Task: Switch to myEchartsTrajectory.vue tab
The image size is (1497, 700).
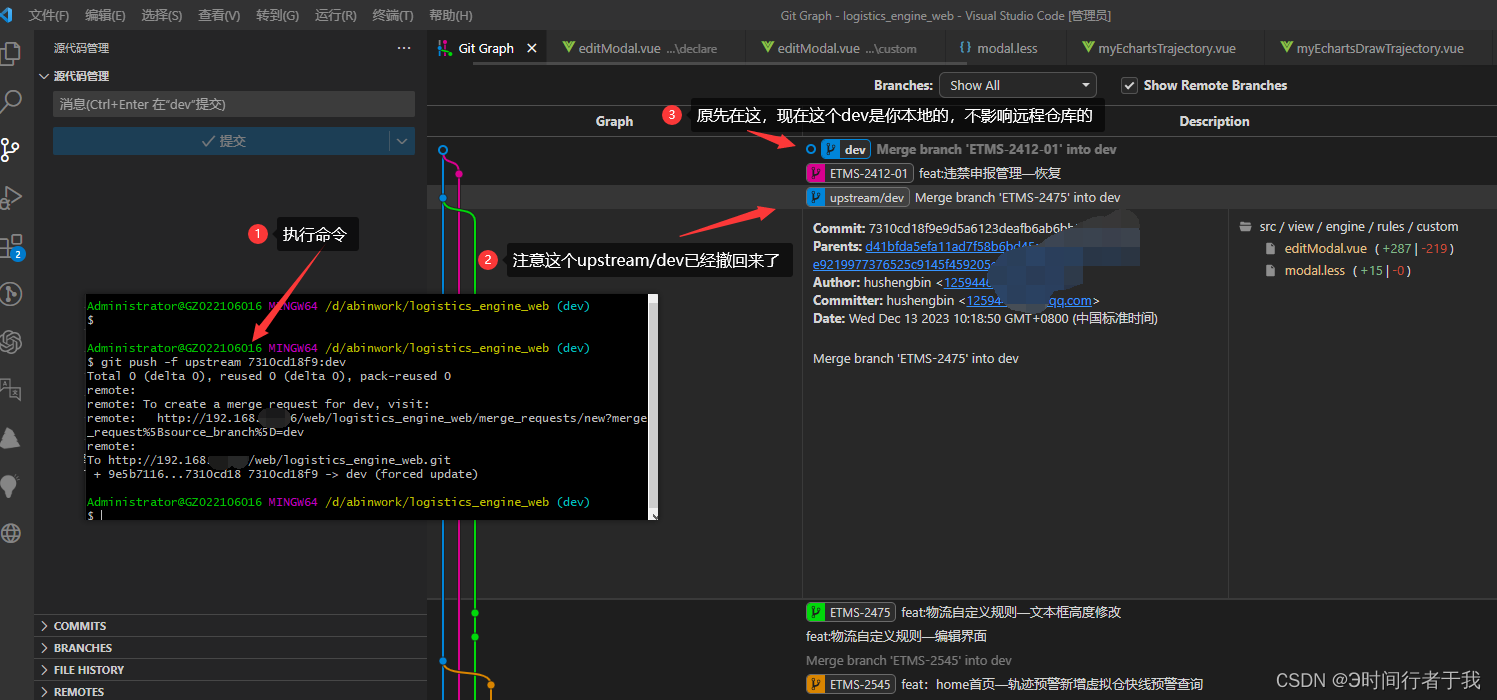Action: tap(1165, 48)
